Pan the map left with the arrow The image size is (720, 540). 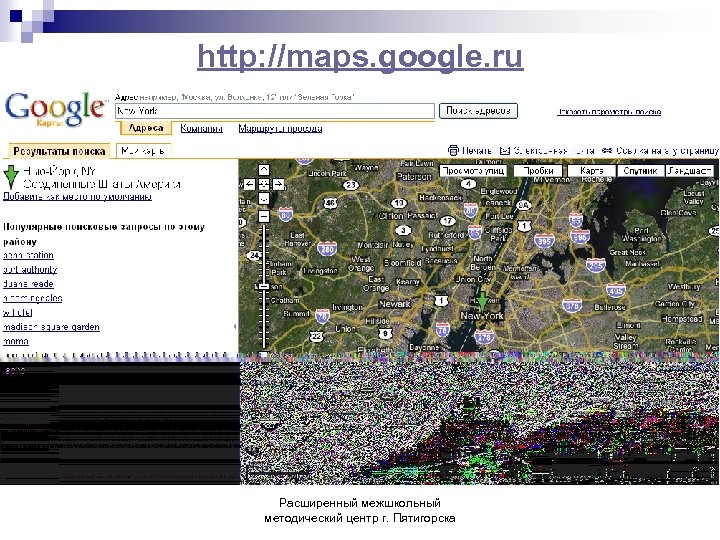249,184
